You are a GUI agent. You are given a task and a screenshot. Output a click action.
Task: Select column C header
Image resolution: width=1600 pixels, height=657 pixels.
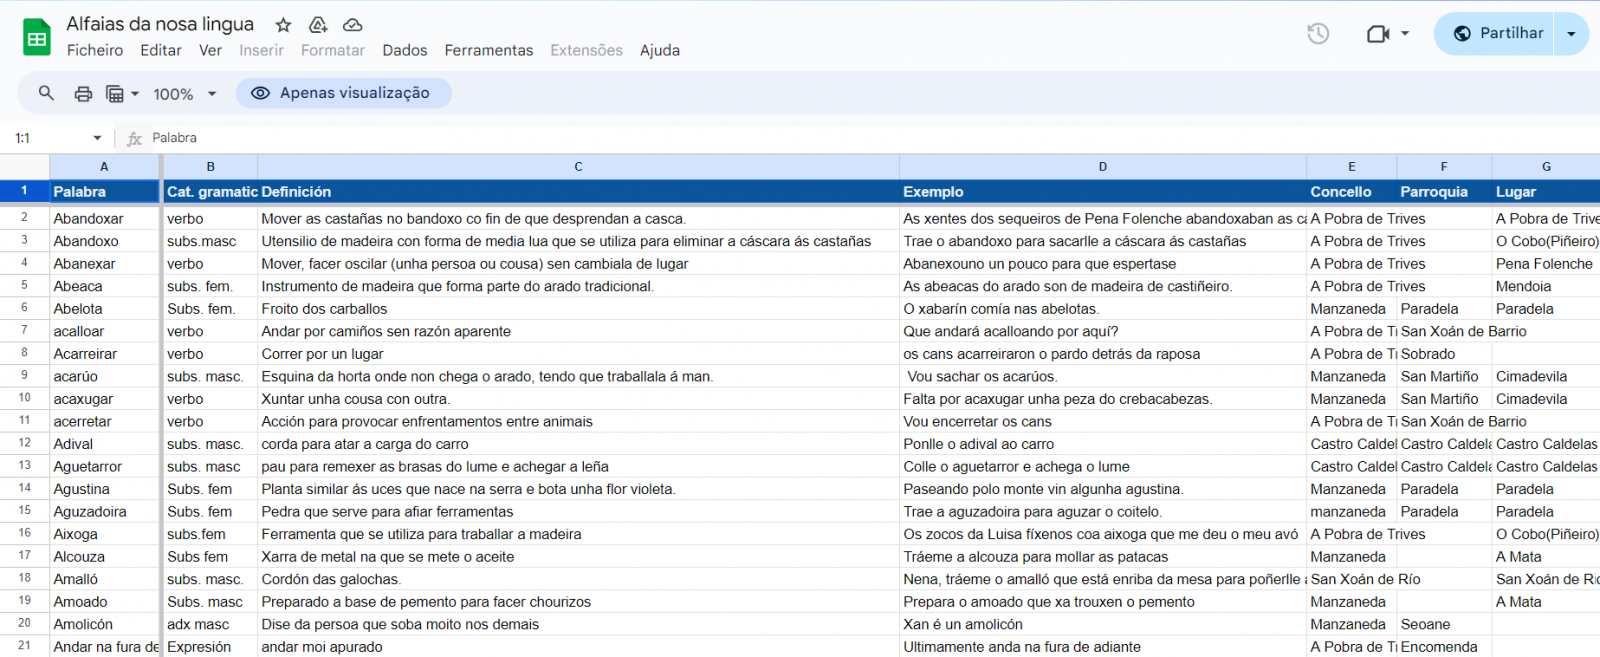click(578, 167)
